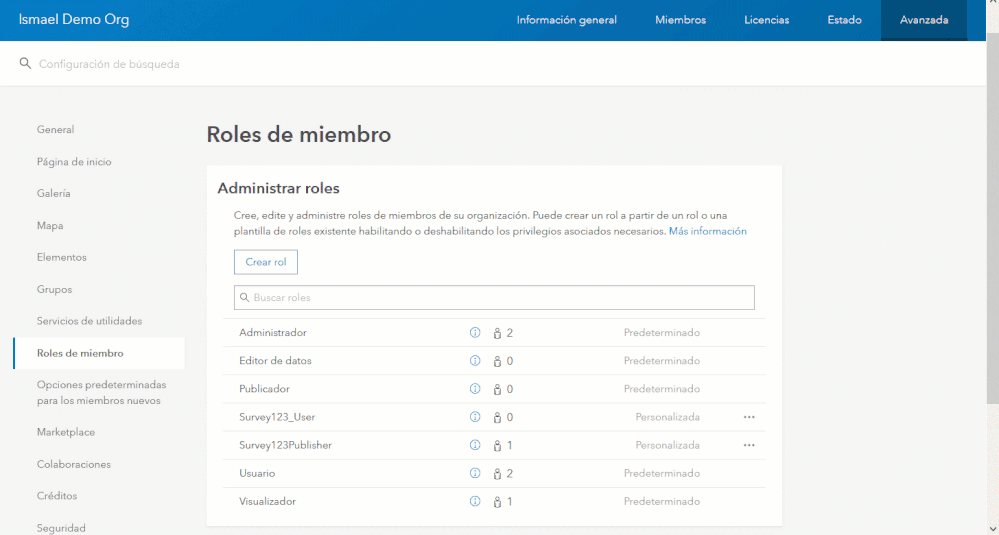Image resolution: width=999 pixels, height=535 pixels.
Task: Open info icon for Usuario role
Action: [x=475, y=473]
